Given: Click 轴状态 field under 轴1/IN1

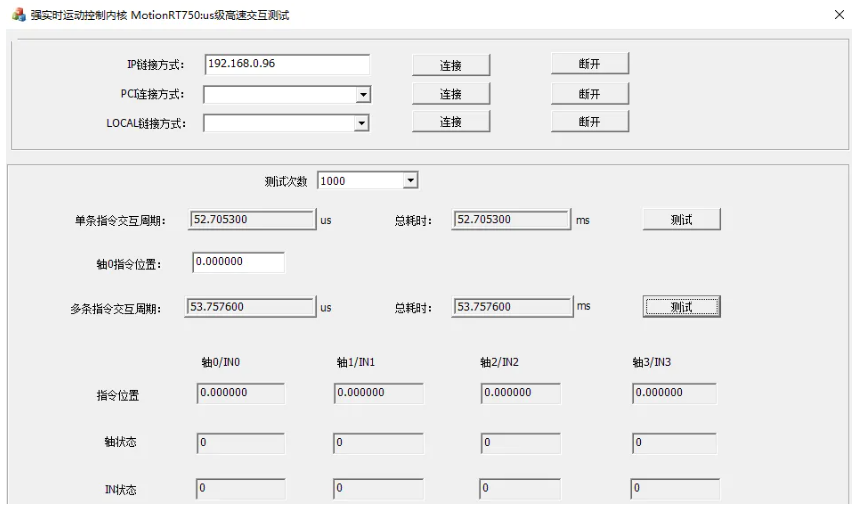Looking at the screenshot, I should (x=379, y=443).
